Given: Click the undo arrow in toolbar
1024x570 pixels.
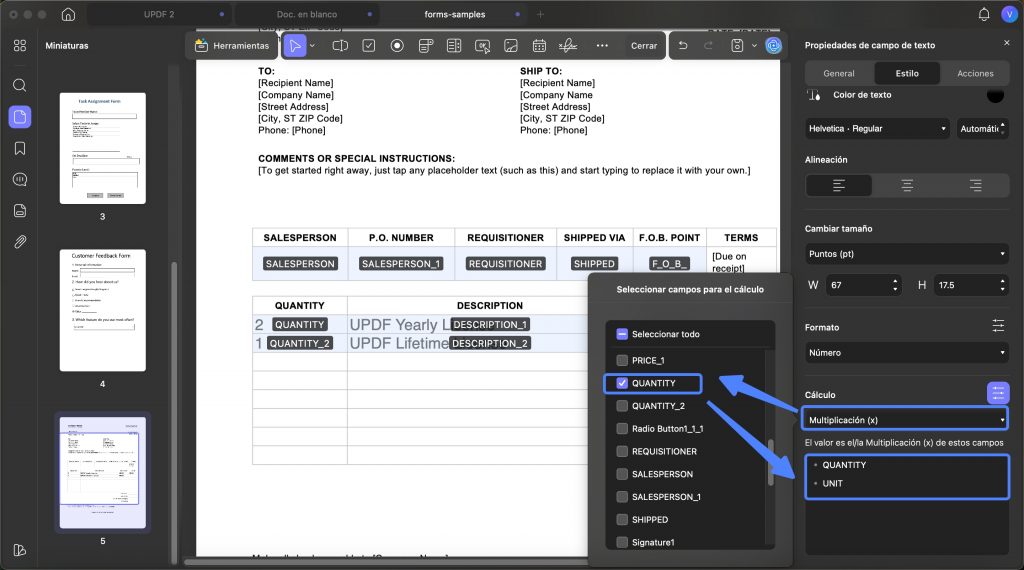Looking at the screenshot, I should [683, 46].
